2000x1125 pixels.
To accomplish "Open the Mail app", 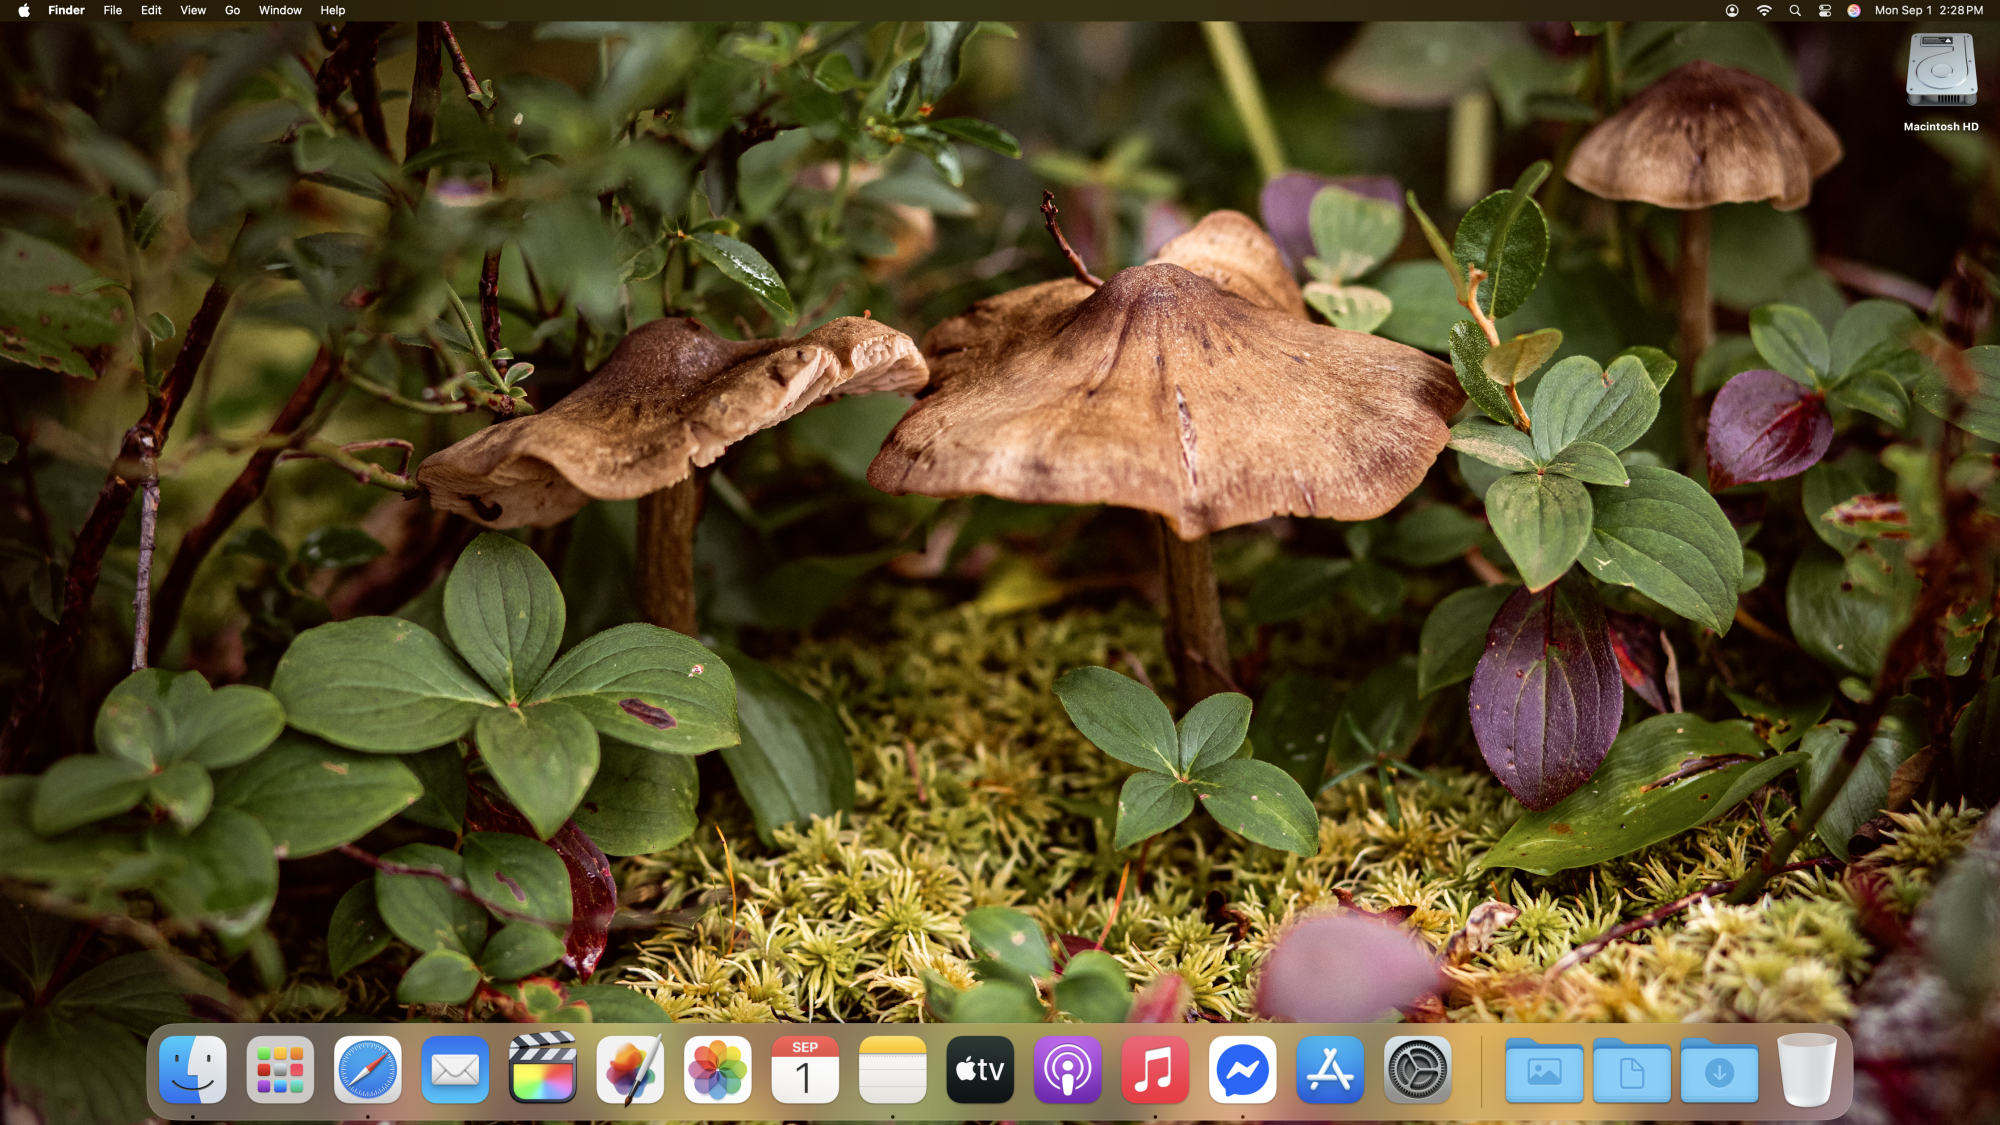I will 455,1069.
